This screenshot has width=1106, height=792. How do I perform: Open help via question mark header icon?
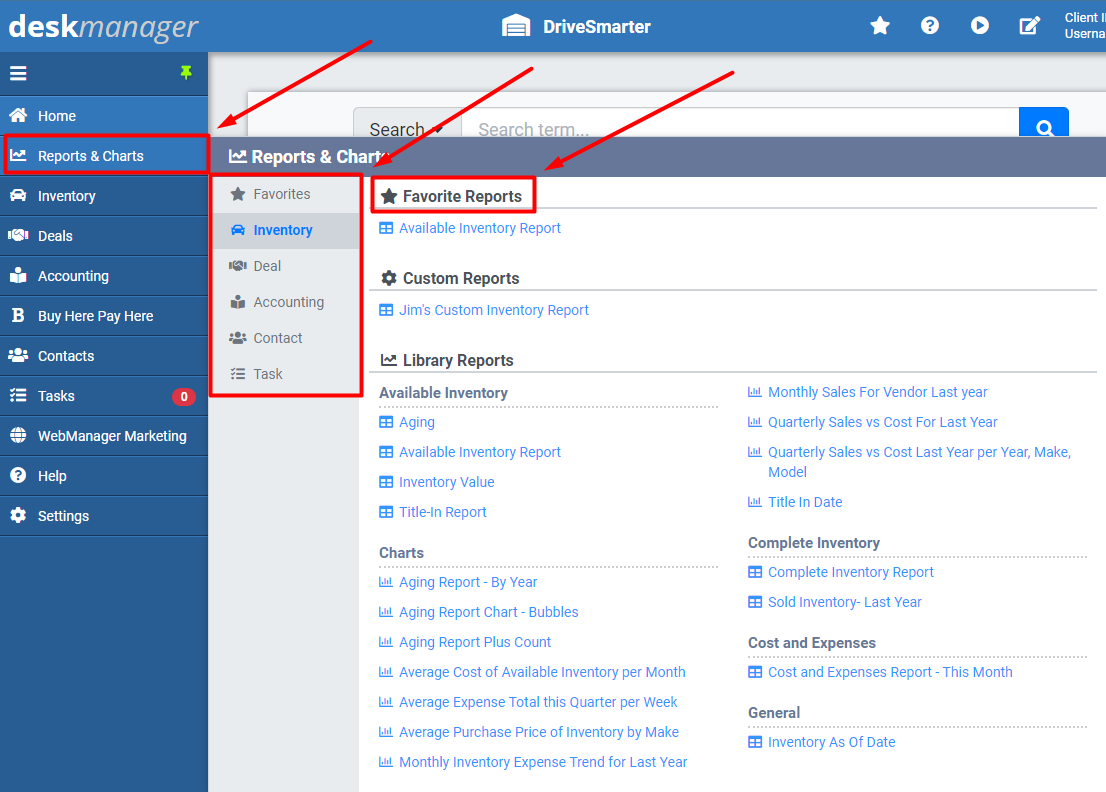(x=930, y=26)
